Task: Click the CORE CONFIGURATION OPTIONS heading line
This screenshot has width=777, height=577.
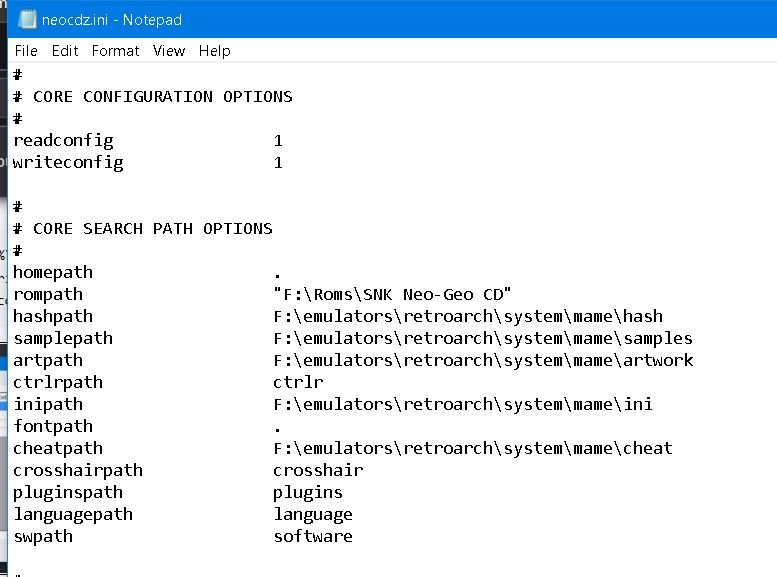Action: 153,96
